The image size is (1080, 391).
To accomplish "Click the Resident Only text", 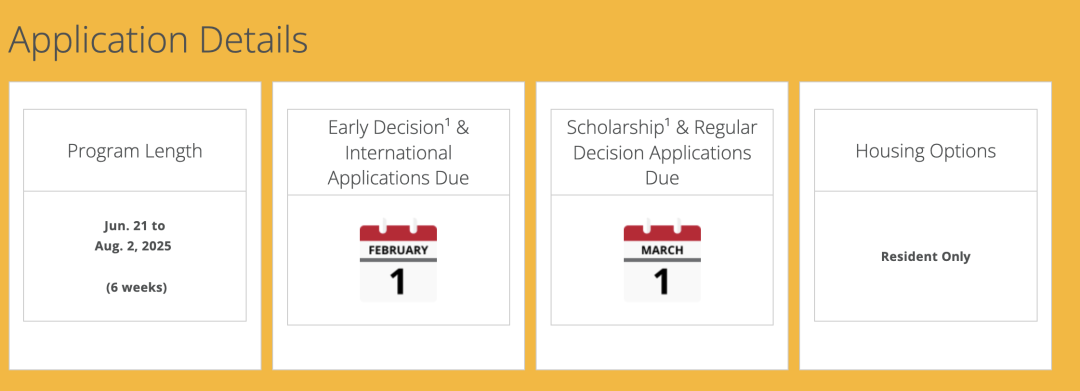I will tap(926, 257).
